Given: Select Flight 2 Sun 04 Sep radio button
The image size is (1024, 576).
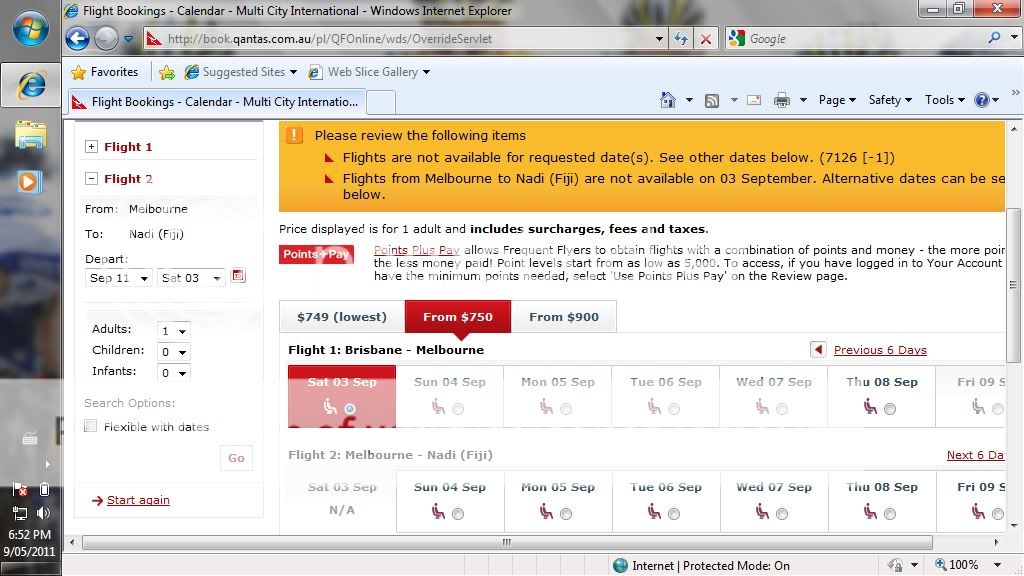Looking at the screenshot, I should click(x=458, y=514).
